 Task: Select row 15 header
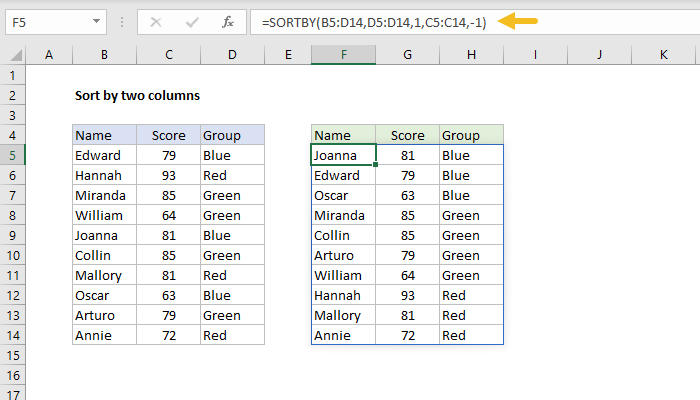pyautogui.click(x=12, y=355)
